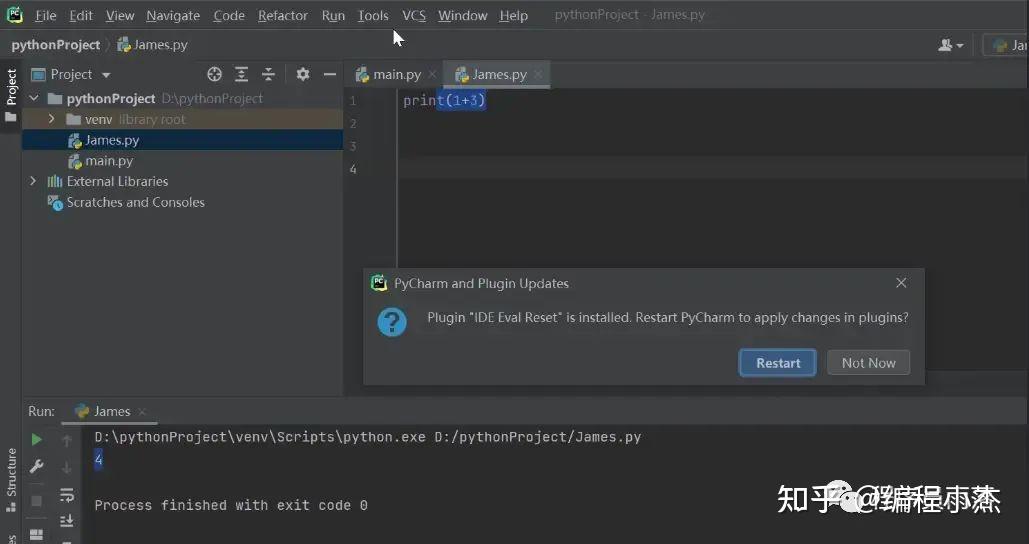Close the PyCharm and Plugin Updates dialog
The image size is (1029, 544).
[x=901, y=283]
